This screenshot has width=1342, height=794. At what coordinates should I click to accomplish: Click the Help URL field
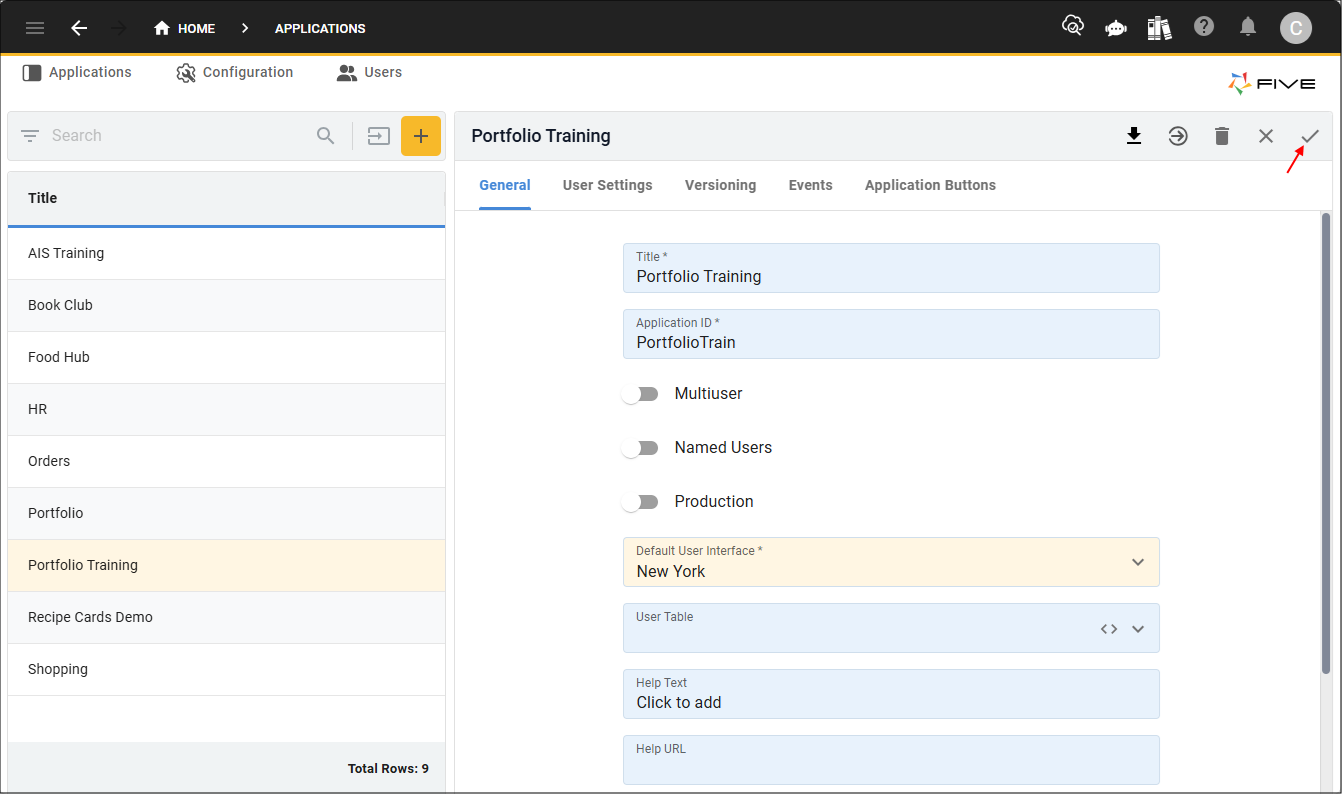coord(891,760)
